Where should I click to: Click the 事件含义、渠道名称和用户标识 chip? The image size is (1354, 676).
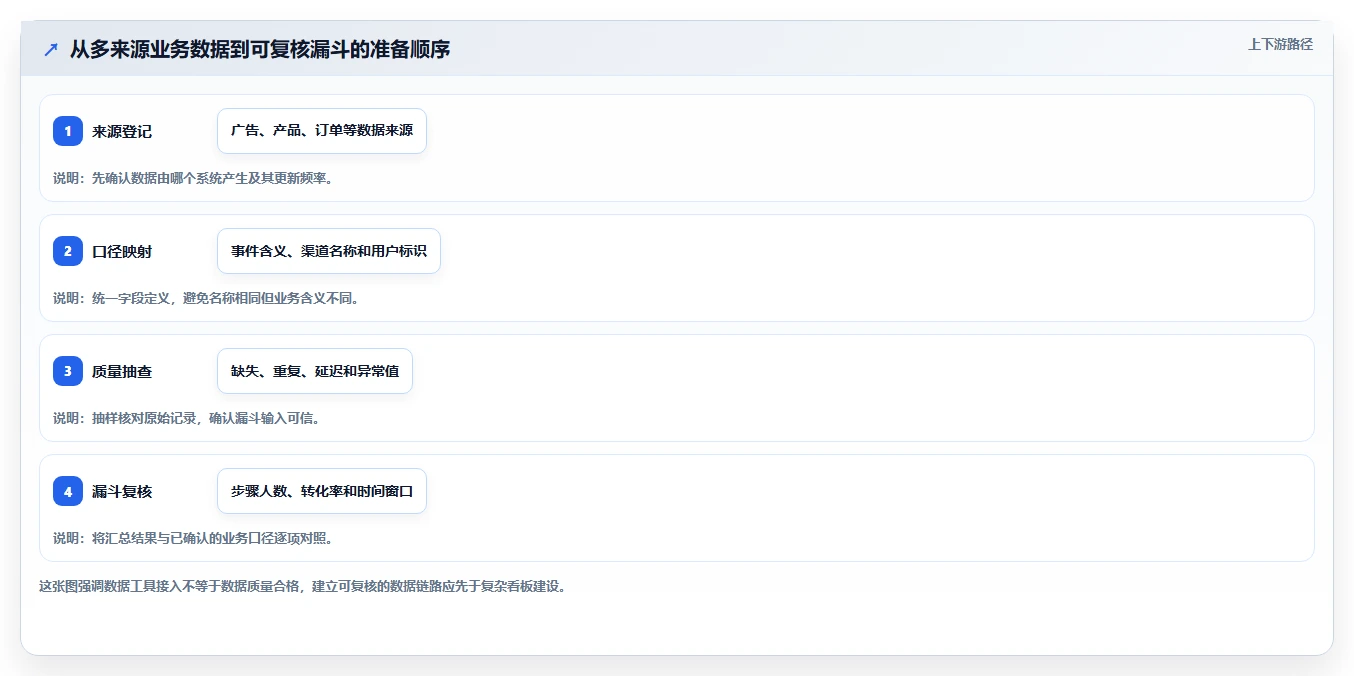329,251
